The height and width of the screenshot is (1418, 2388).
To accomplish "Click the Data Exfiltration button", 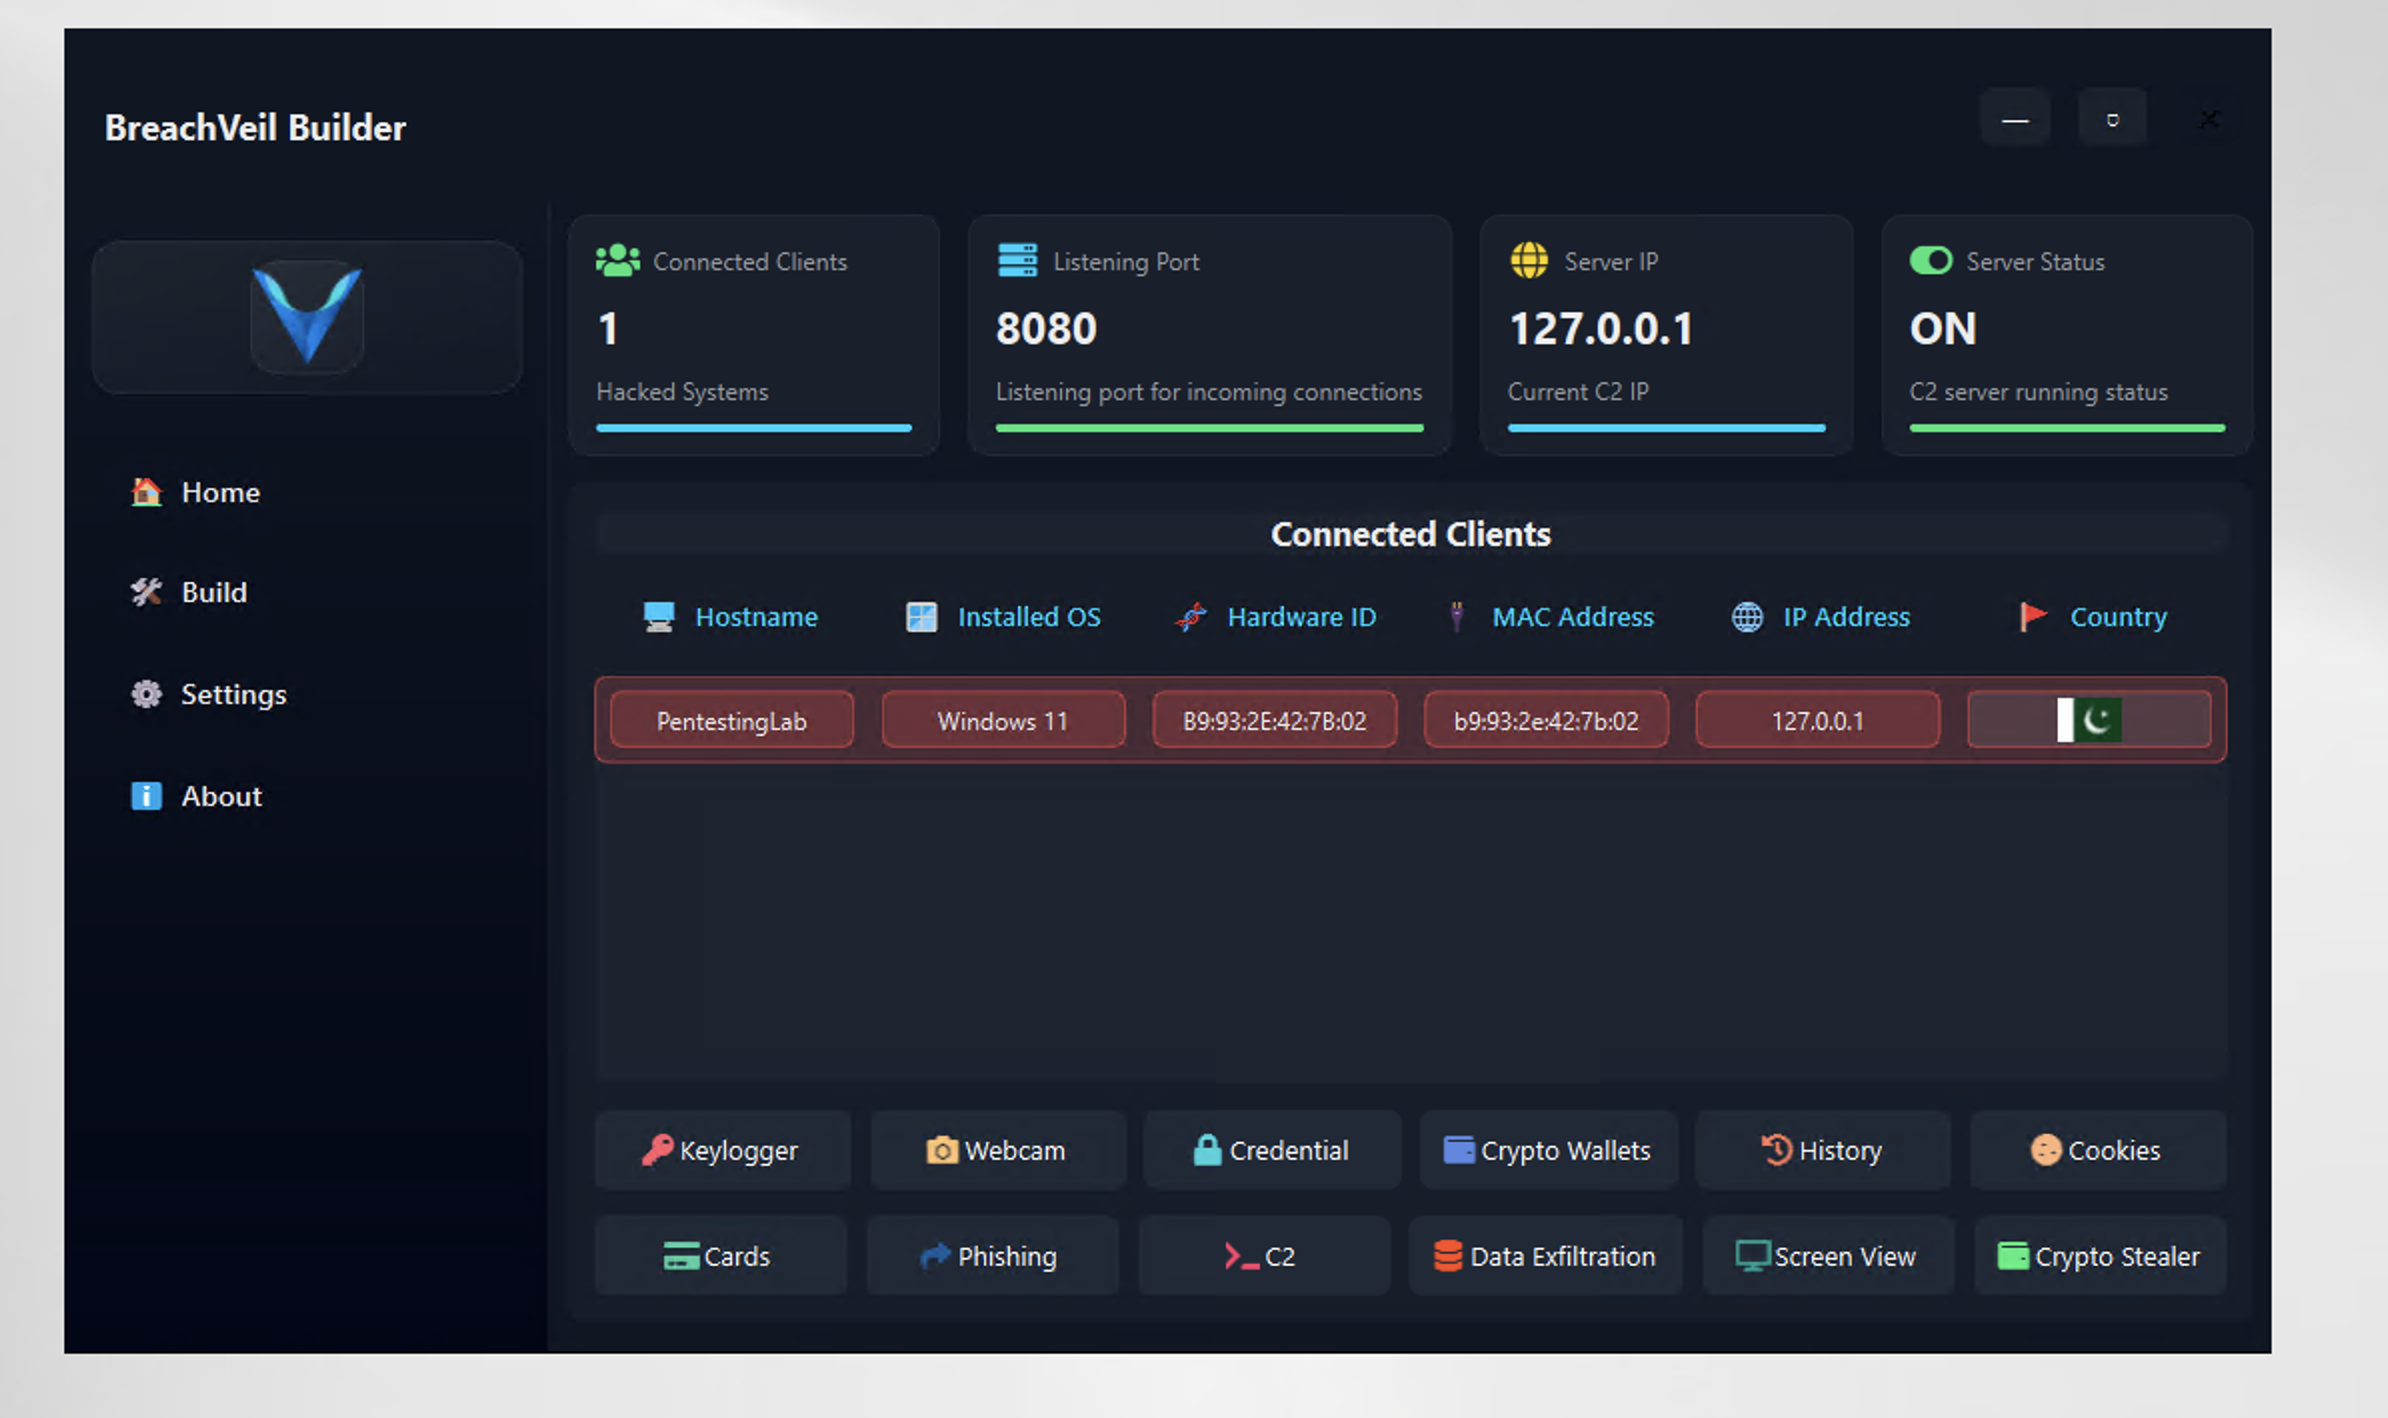I will pyautogui.click(x=1545, y=1256).
